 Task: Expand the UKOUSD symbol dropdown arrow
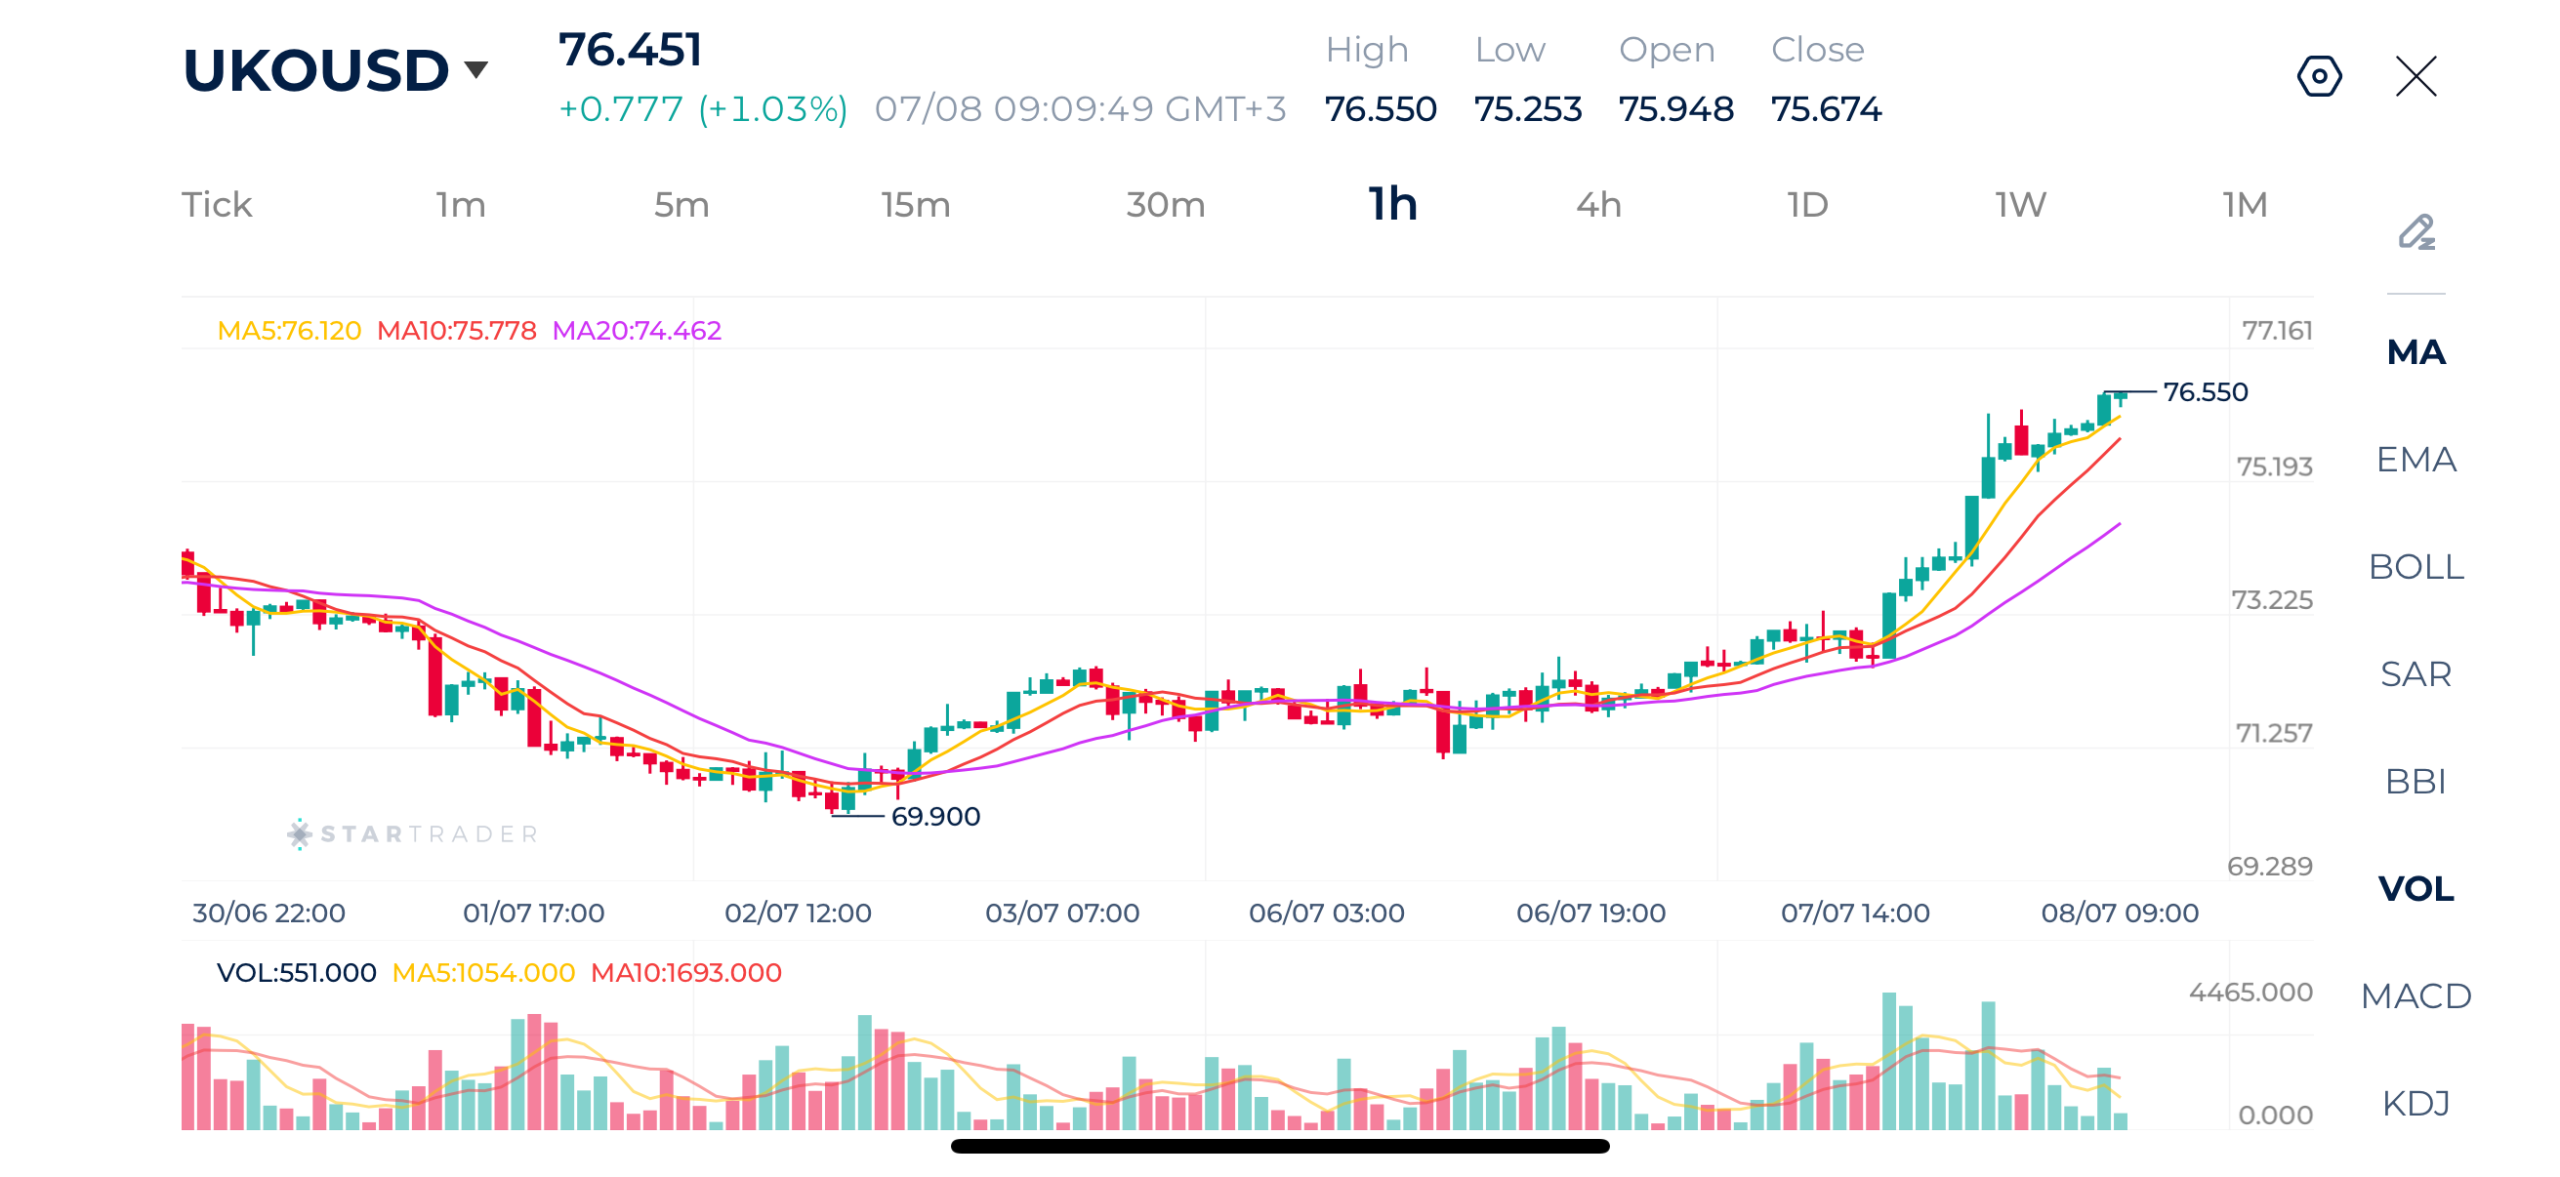[476, 69]
